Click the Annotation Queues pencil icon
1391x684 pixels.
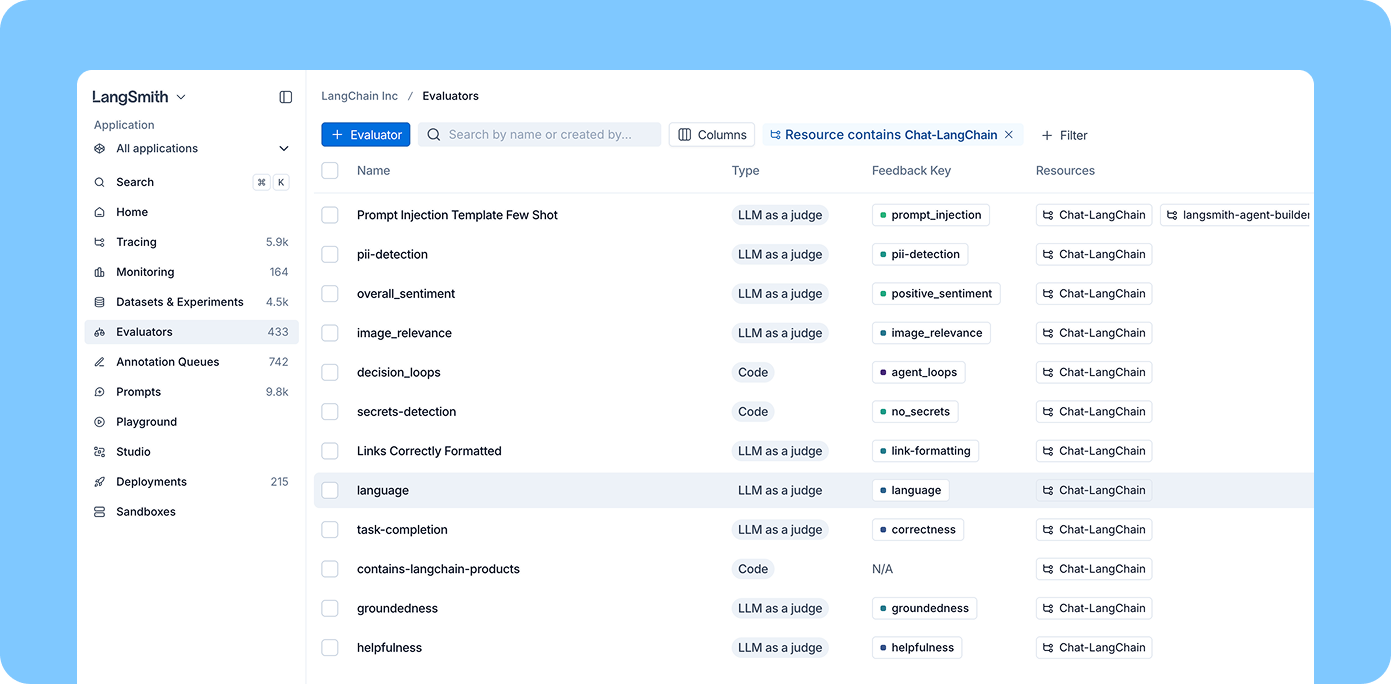(100, 362)
